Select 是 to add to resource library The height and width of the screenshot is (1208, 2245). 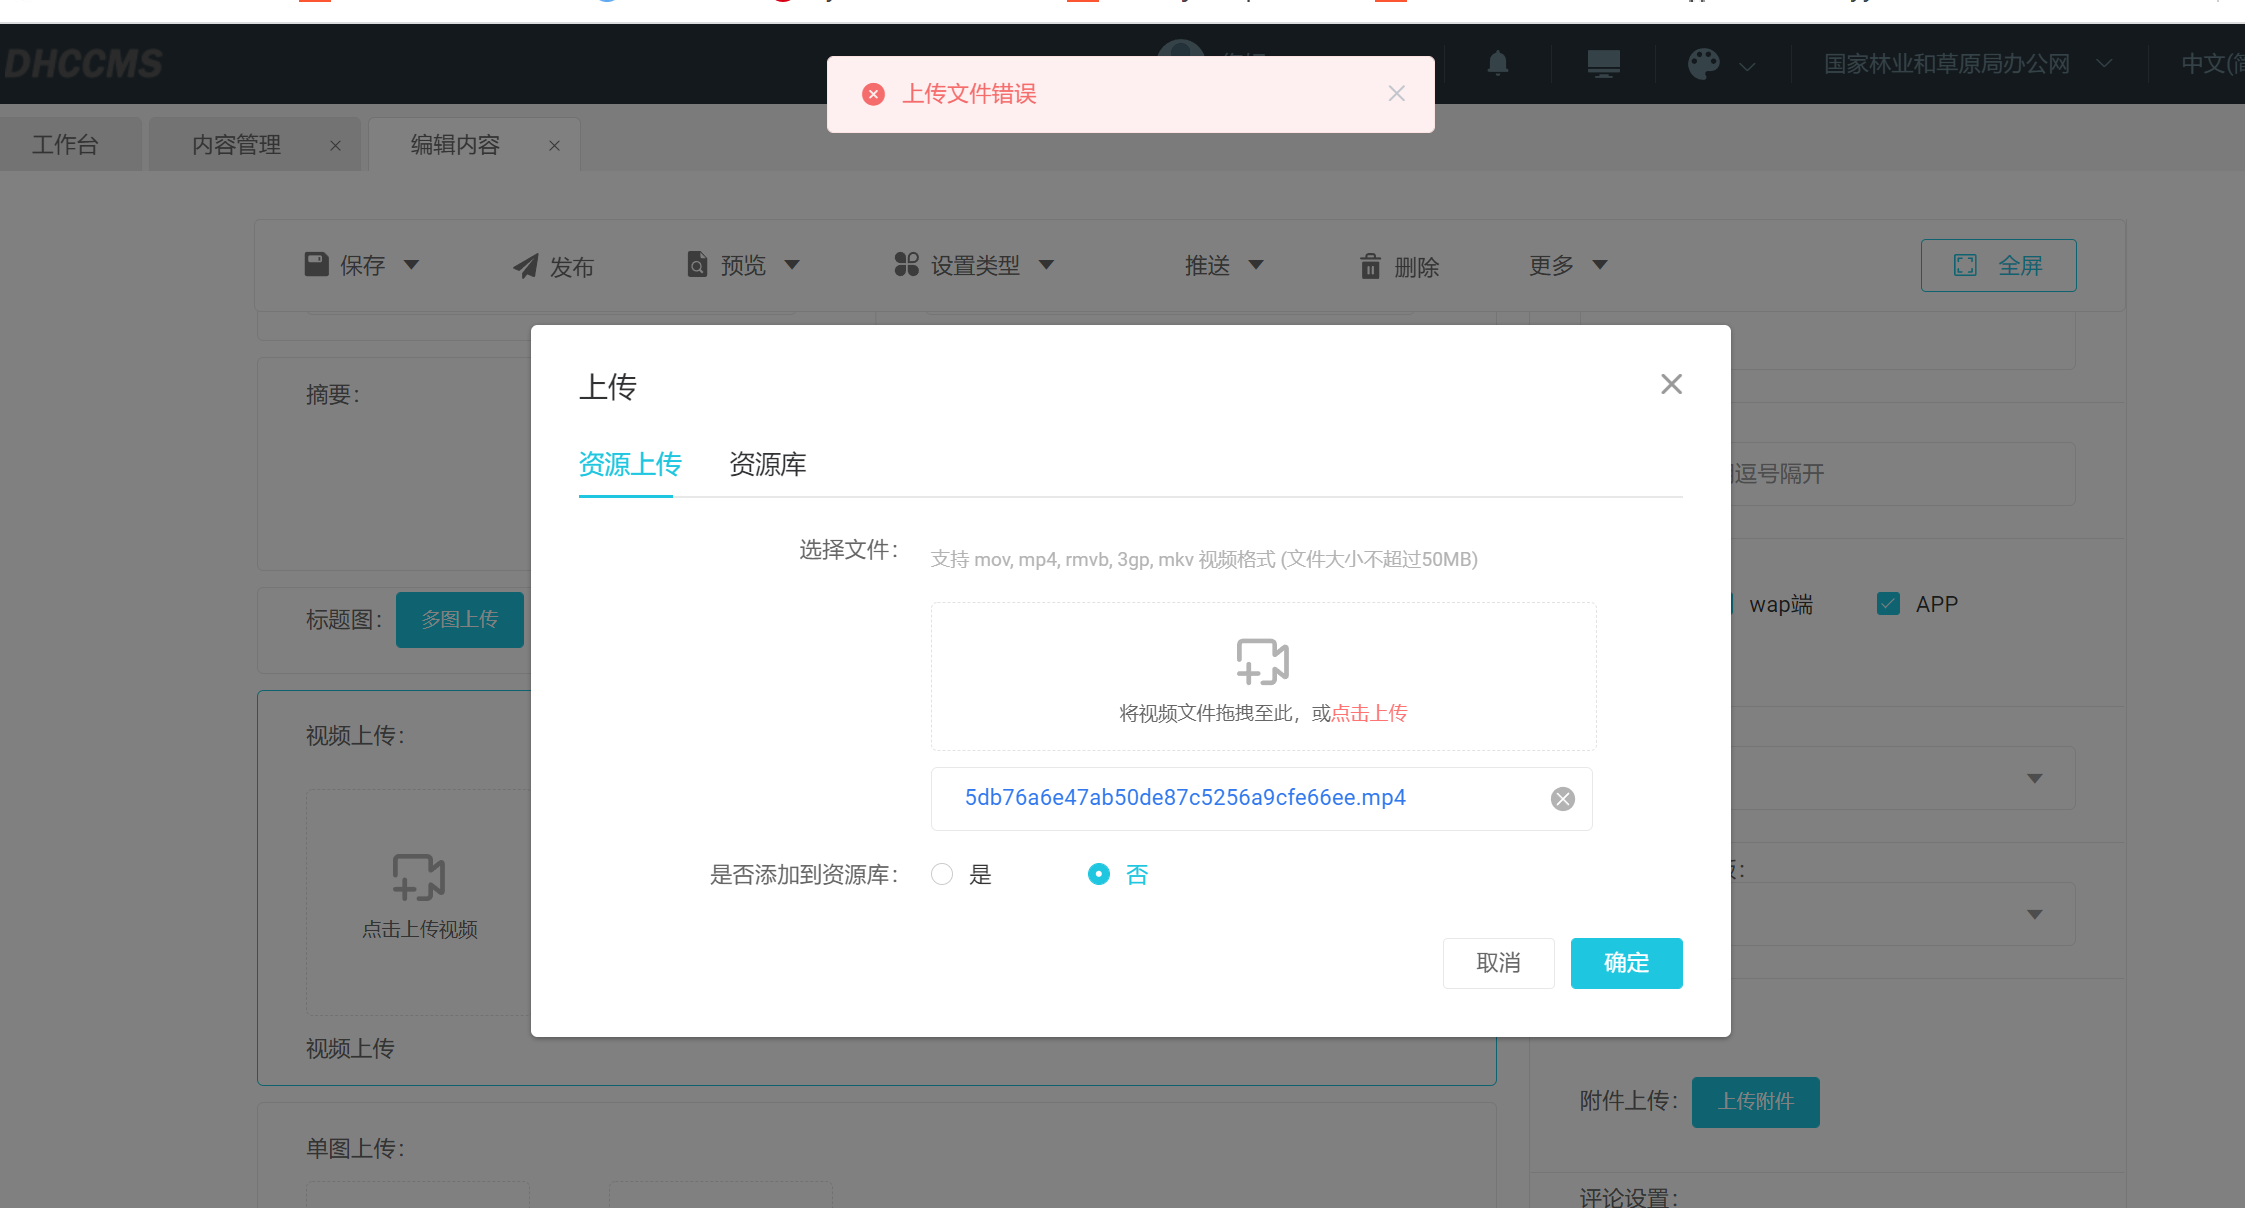click(942, 875)
